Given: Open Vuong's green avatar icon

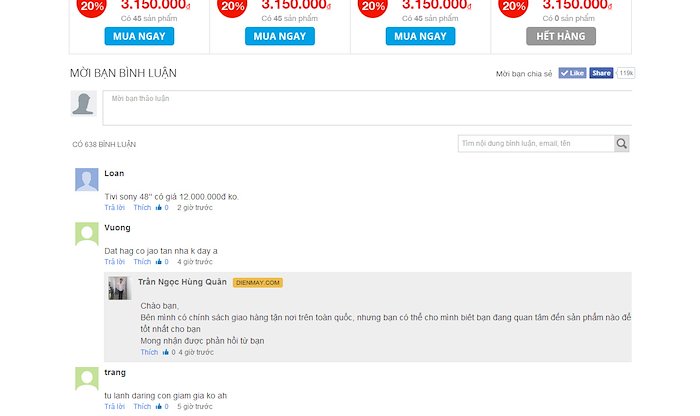Looking at the screenshot, I should coord(87,233).
